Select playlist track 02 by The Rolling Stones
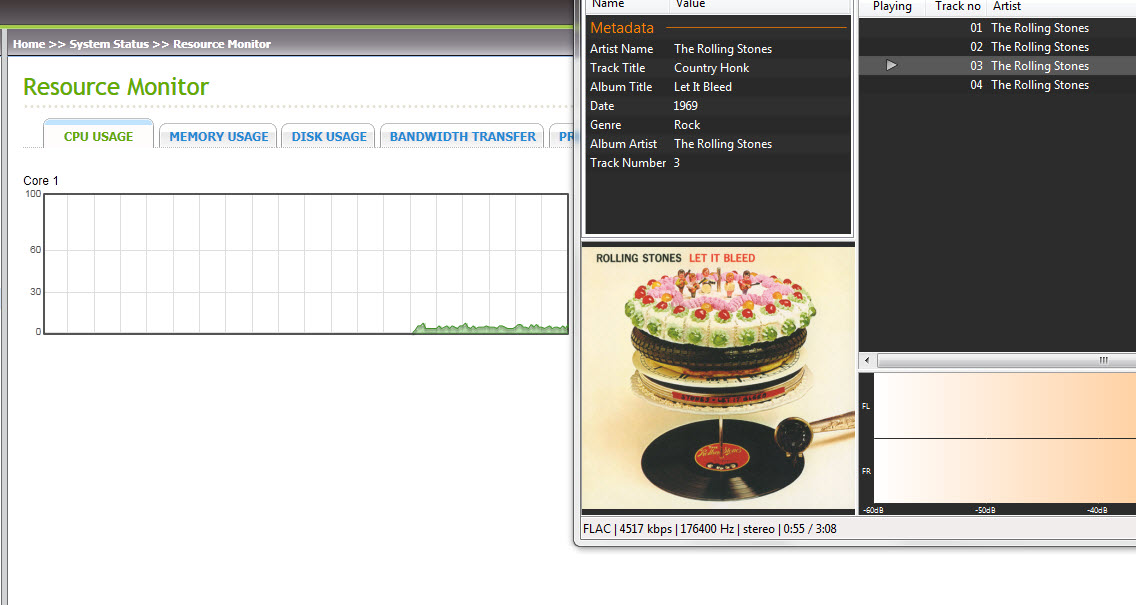The image size is (1136, 605). pos(997,46)
